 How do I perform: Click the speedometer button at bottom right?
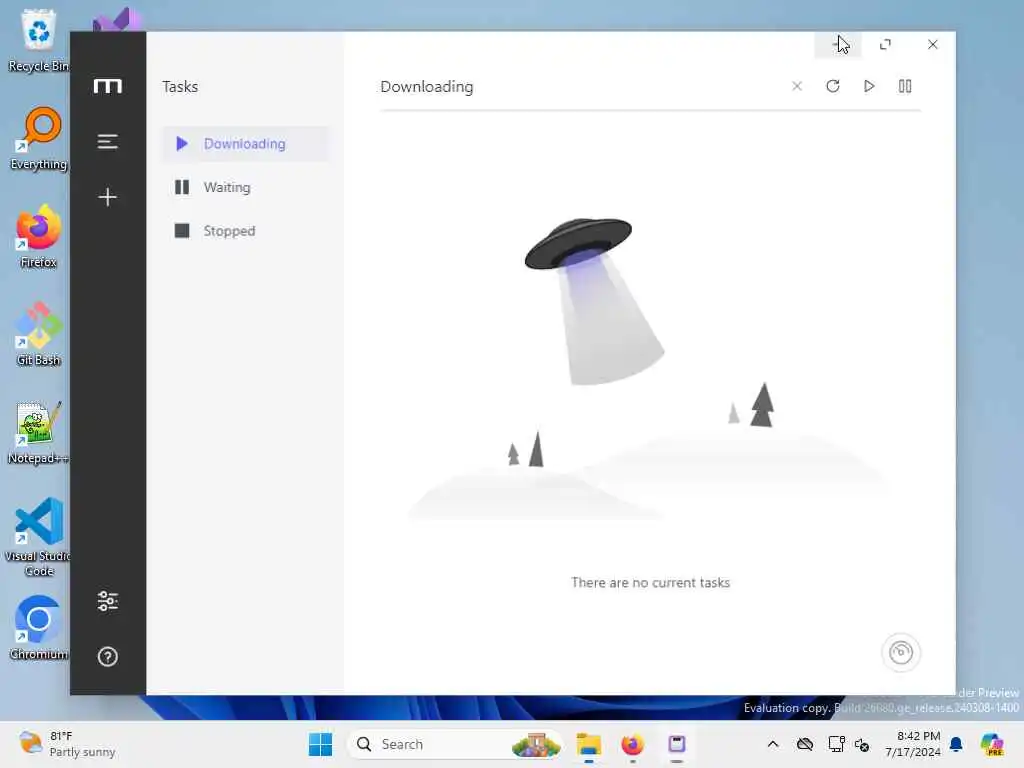point(901,652)
